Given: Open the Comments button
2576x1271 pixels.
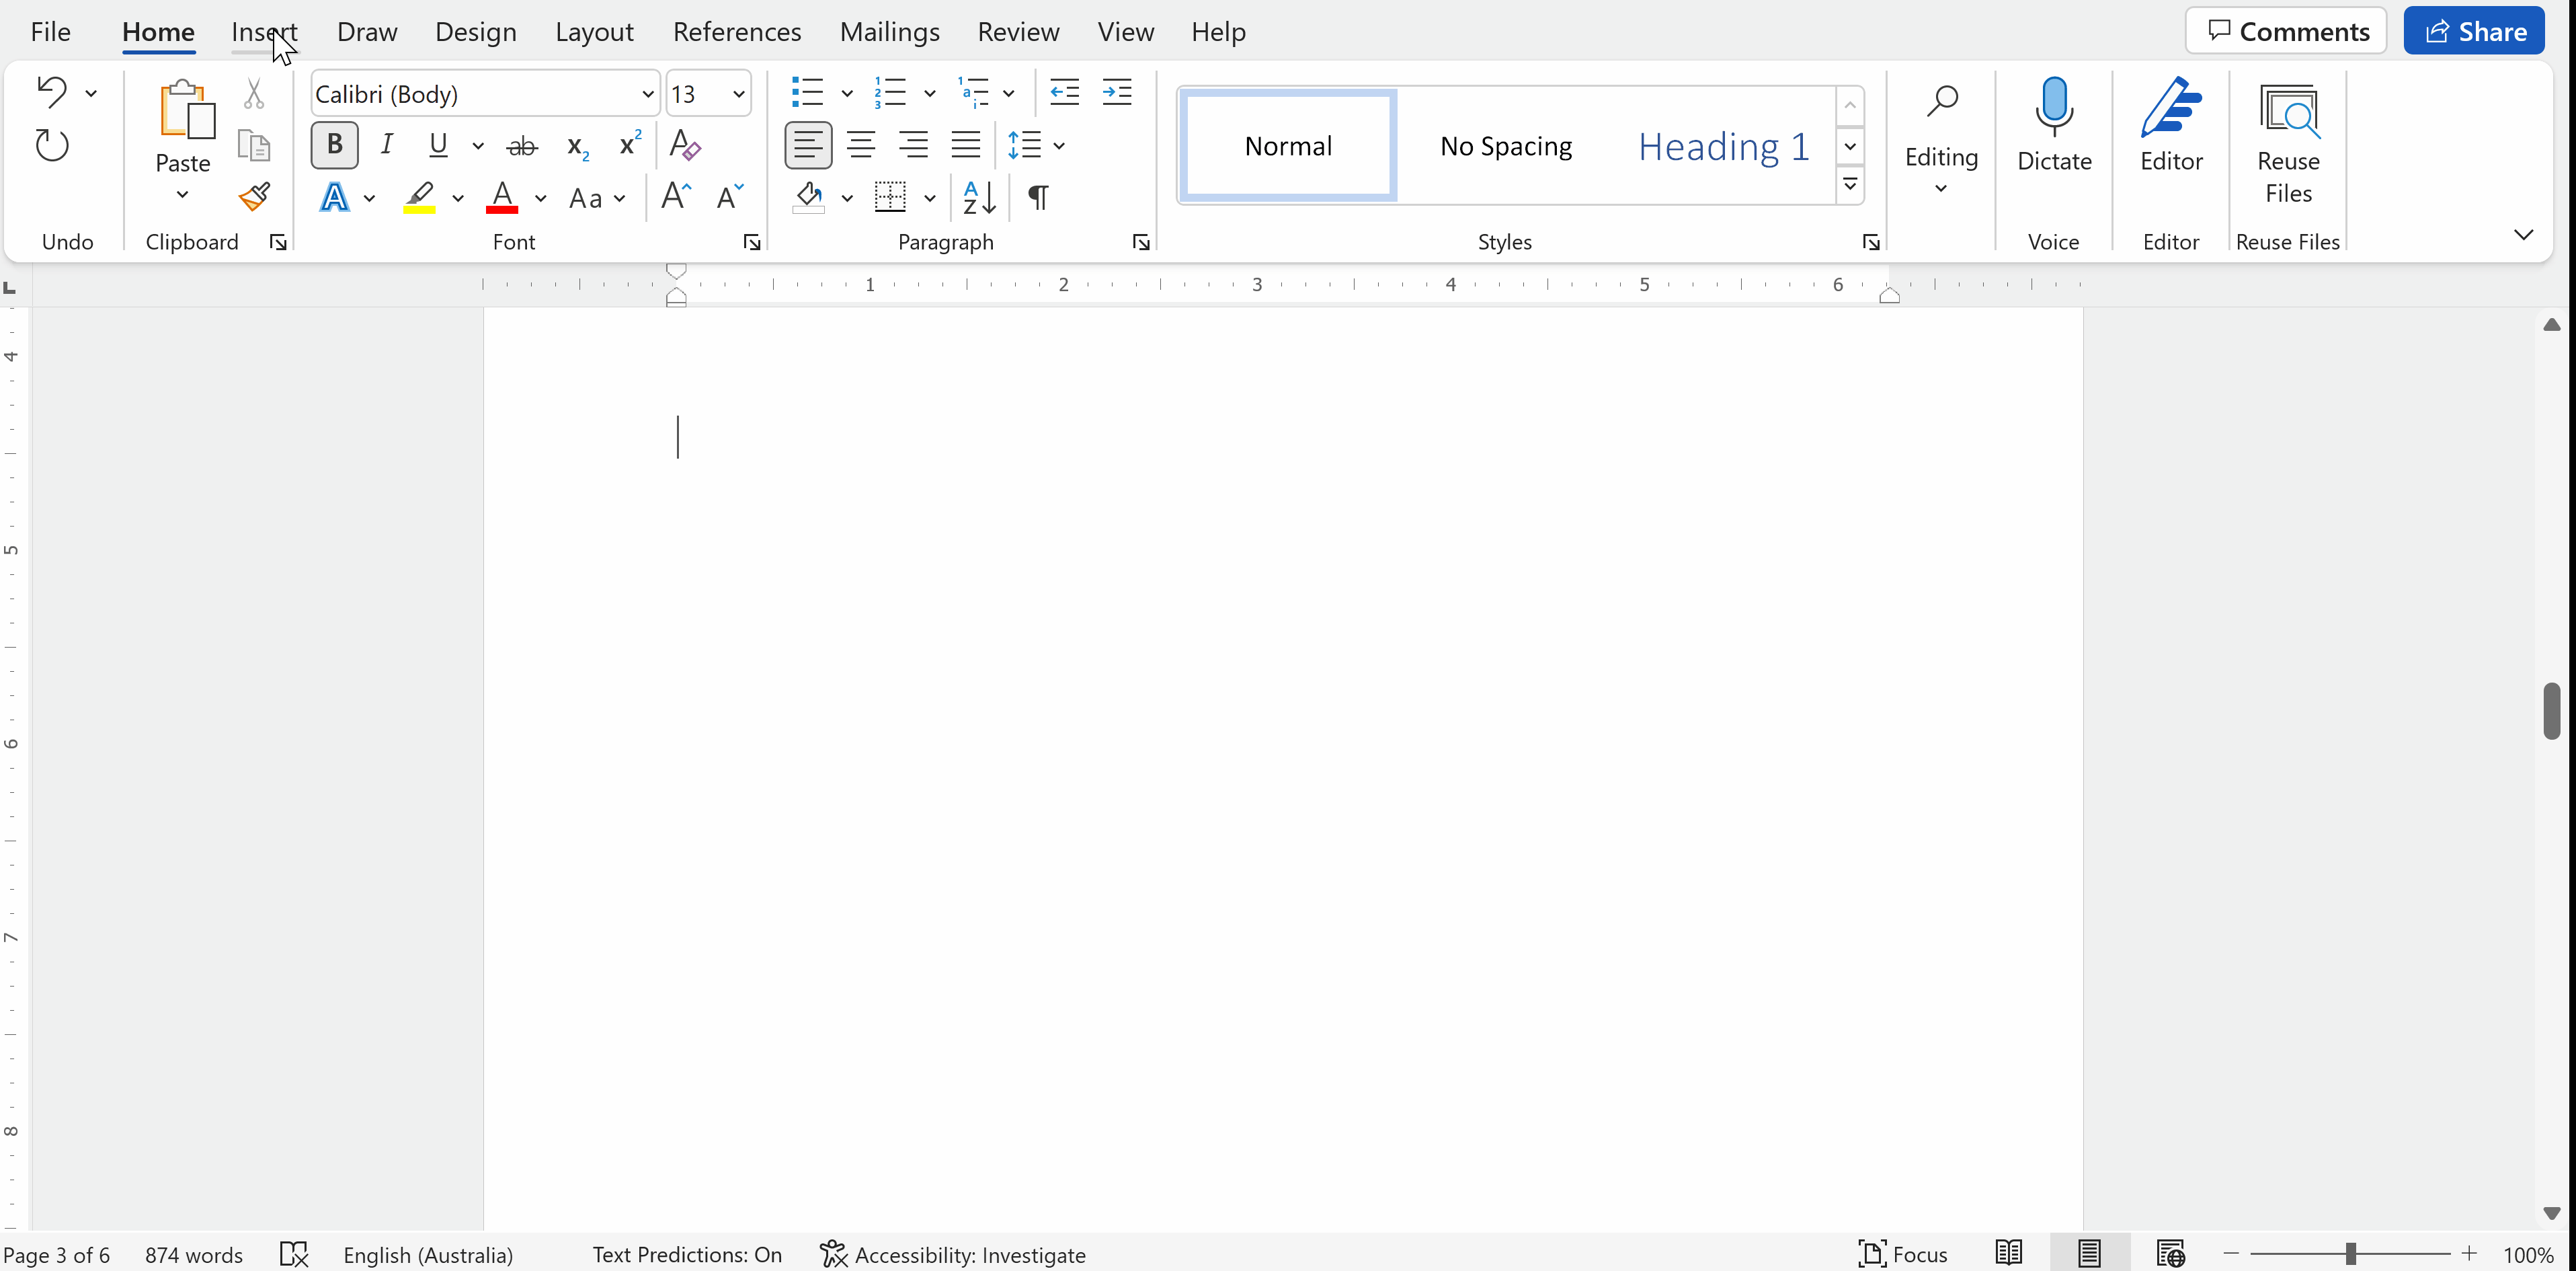Looking at the screenshot, I should [2286, 32].
